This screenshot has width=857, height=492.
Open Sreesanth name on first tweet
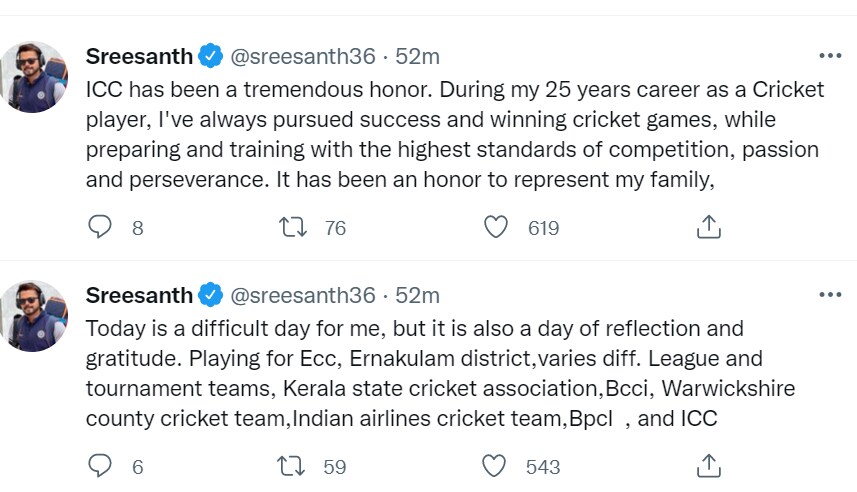(139, 56)
